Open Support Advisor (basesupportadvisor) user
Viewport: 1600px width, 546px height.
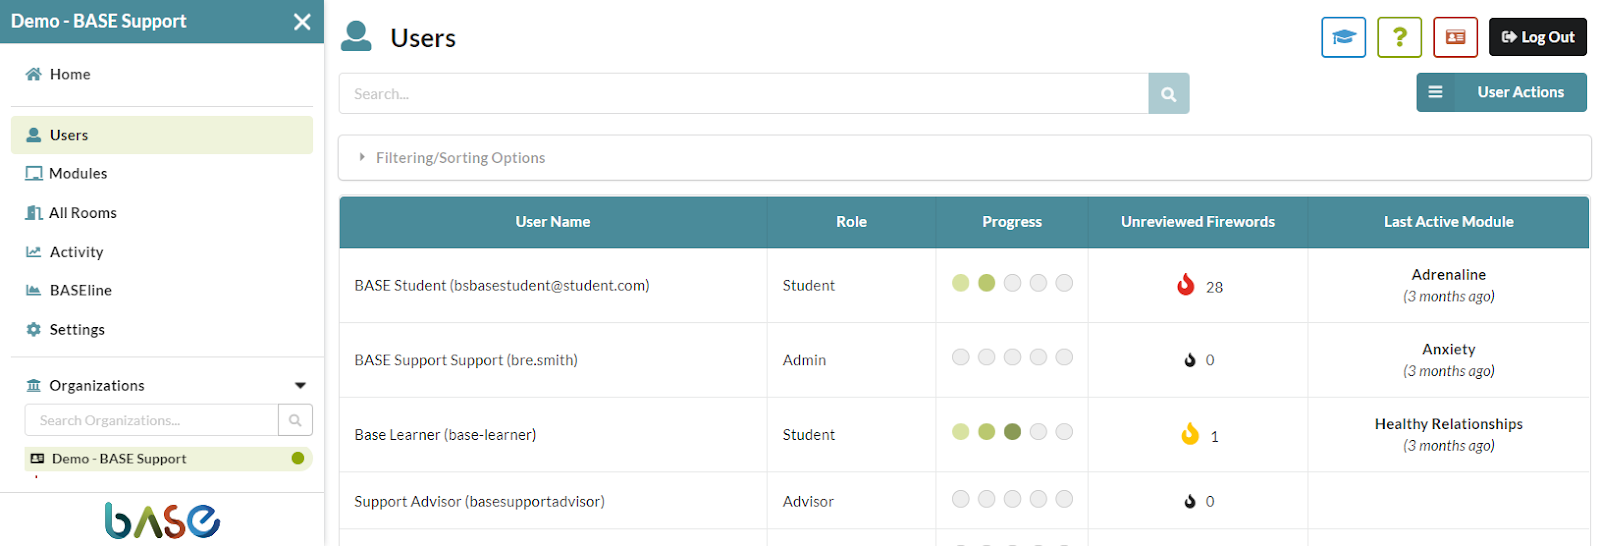click(x=479, y=502)
